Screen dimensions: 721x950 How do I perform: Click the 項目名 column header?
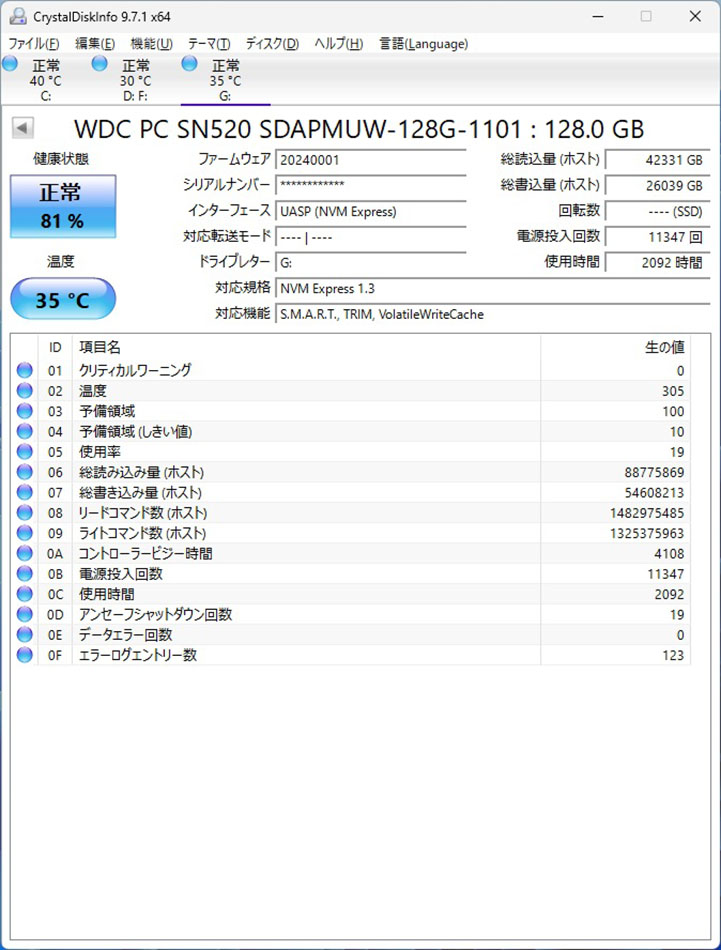(100, 347)
